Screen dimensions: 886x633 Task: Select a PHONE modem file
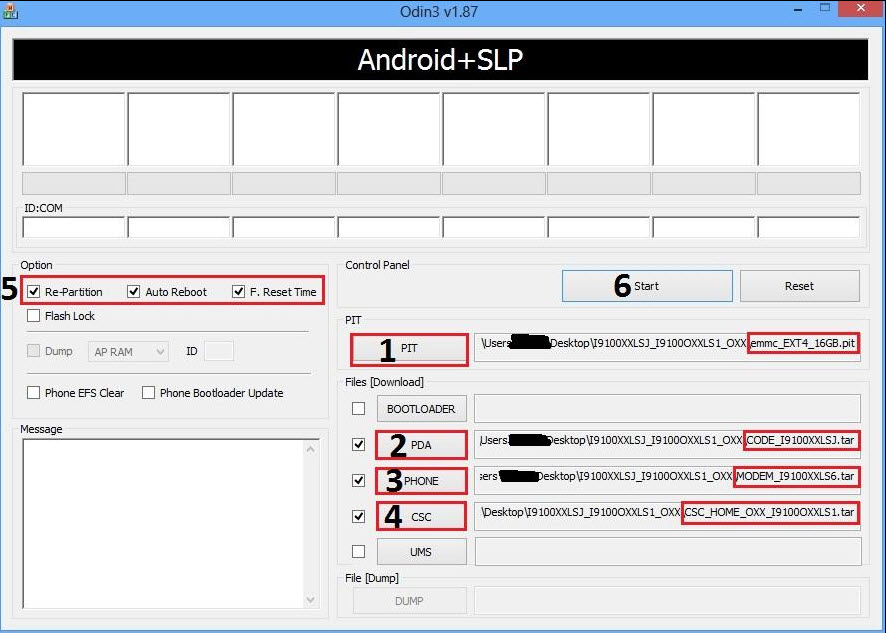(x=422, y=481)
